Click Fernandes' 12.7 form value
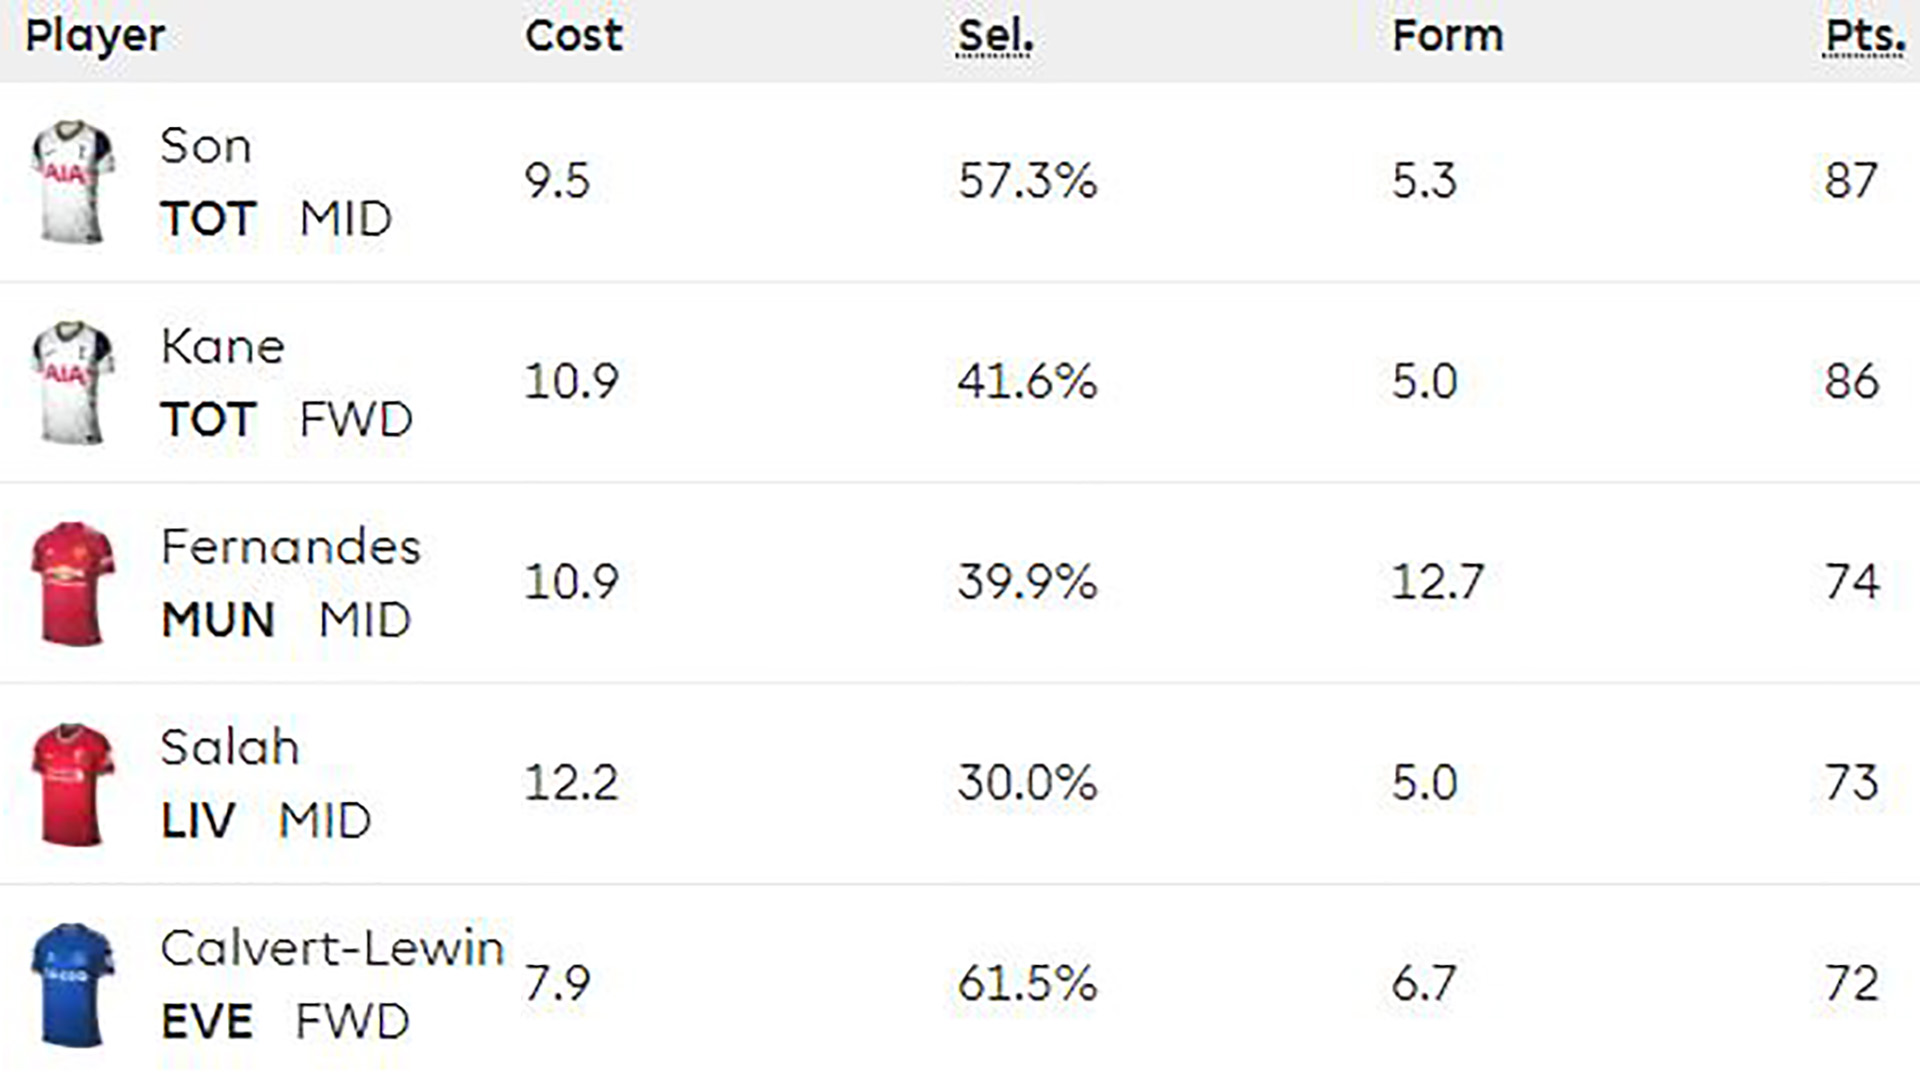 point(1438,582)
